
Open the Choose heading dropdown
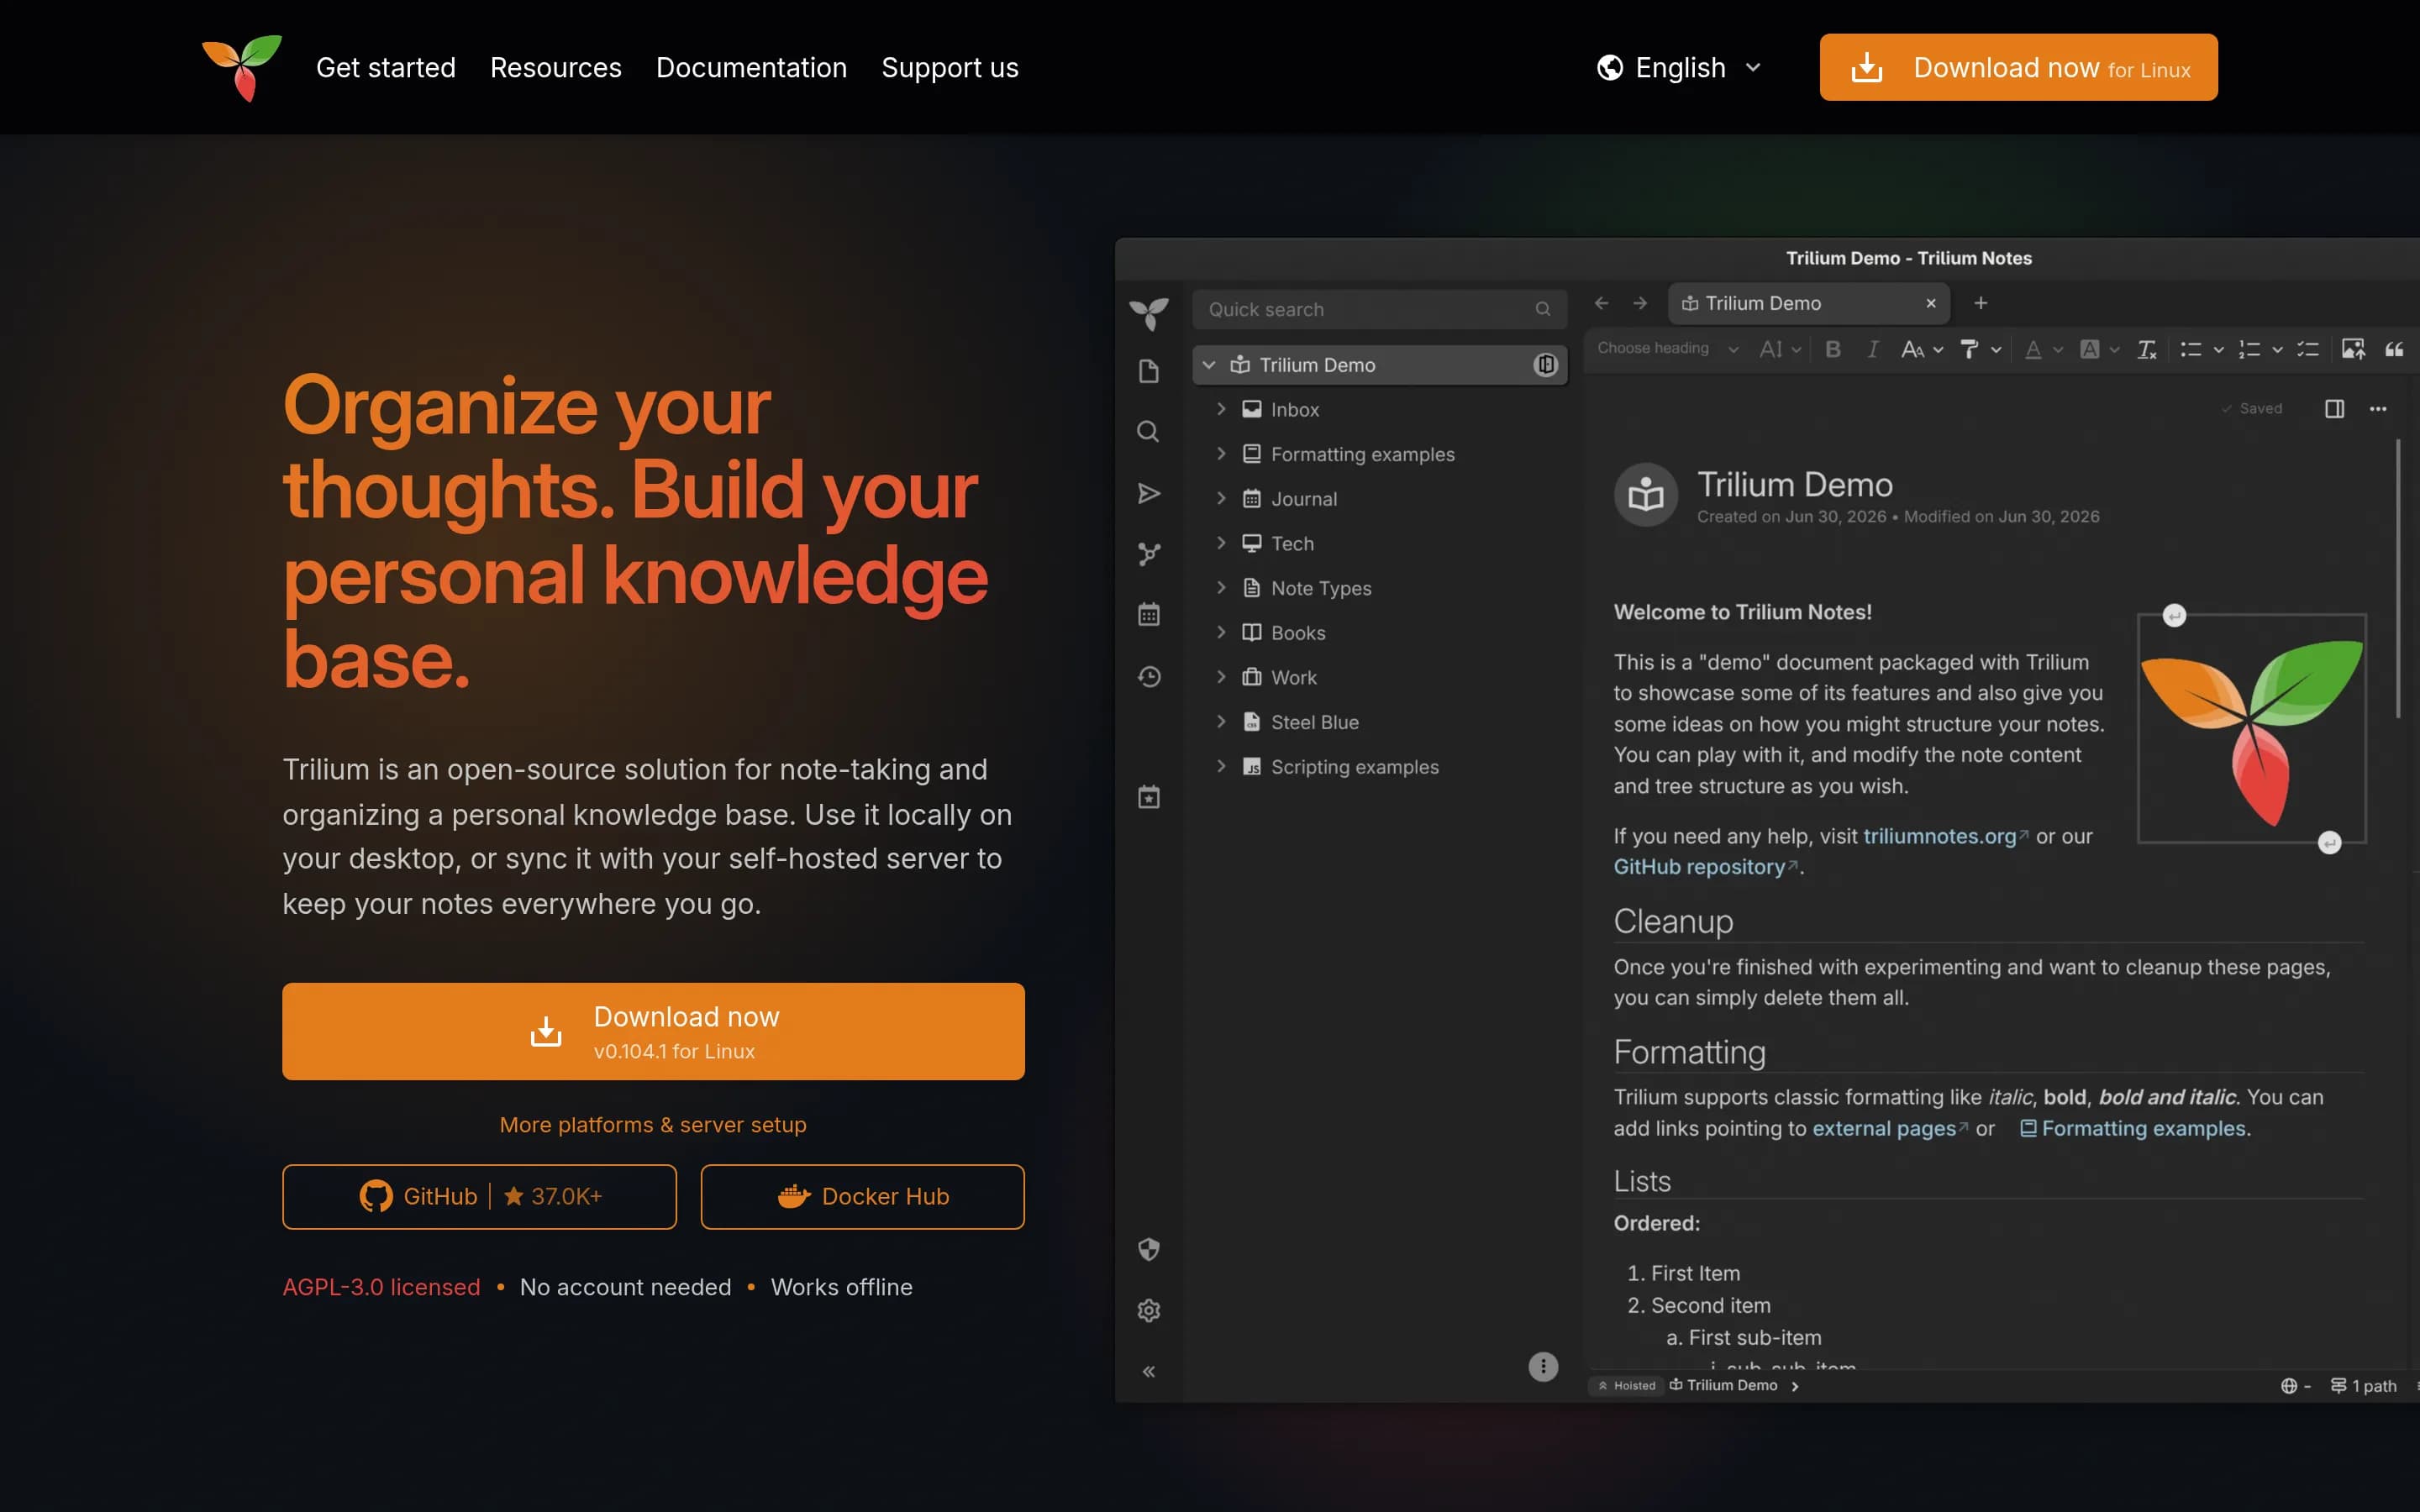[1667, 349]
